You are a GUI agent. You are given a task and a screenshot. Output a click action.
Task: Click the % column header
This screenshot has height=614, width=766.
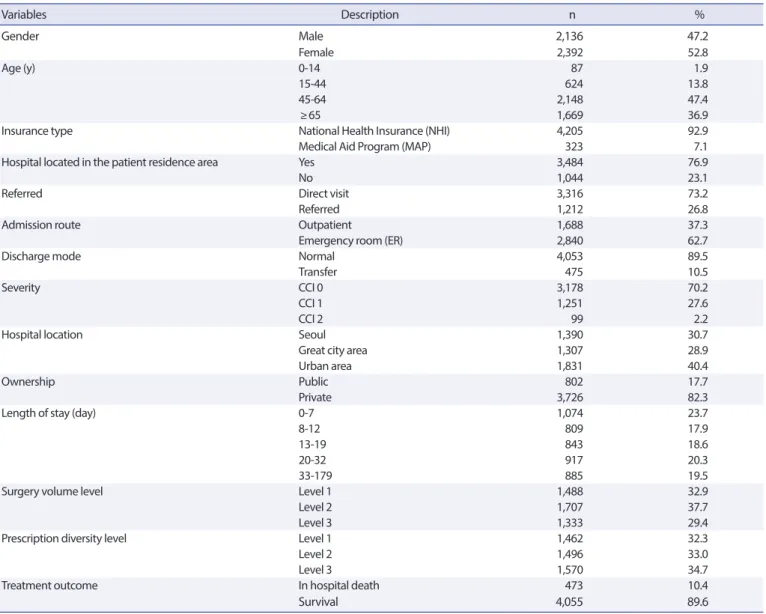[x=700, y=15]
